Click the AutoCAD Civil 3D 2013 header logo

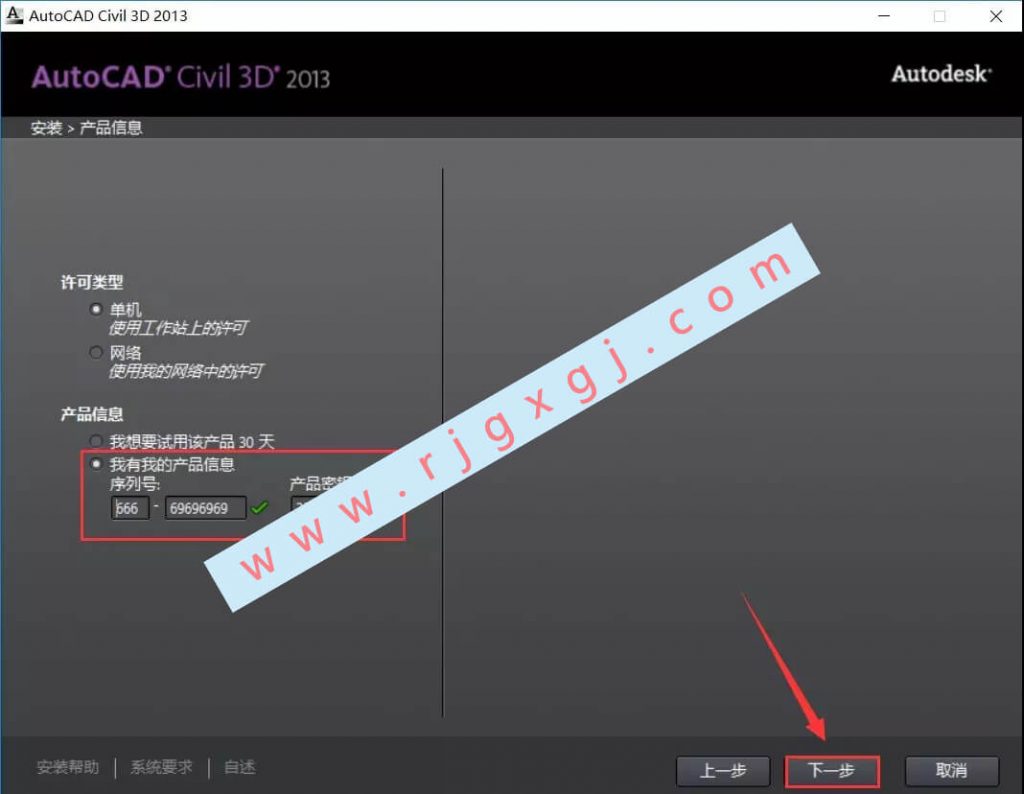pyautogui.click(x=181, y=77)
